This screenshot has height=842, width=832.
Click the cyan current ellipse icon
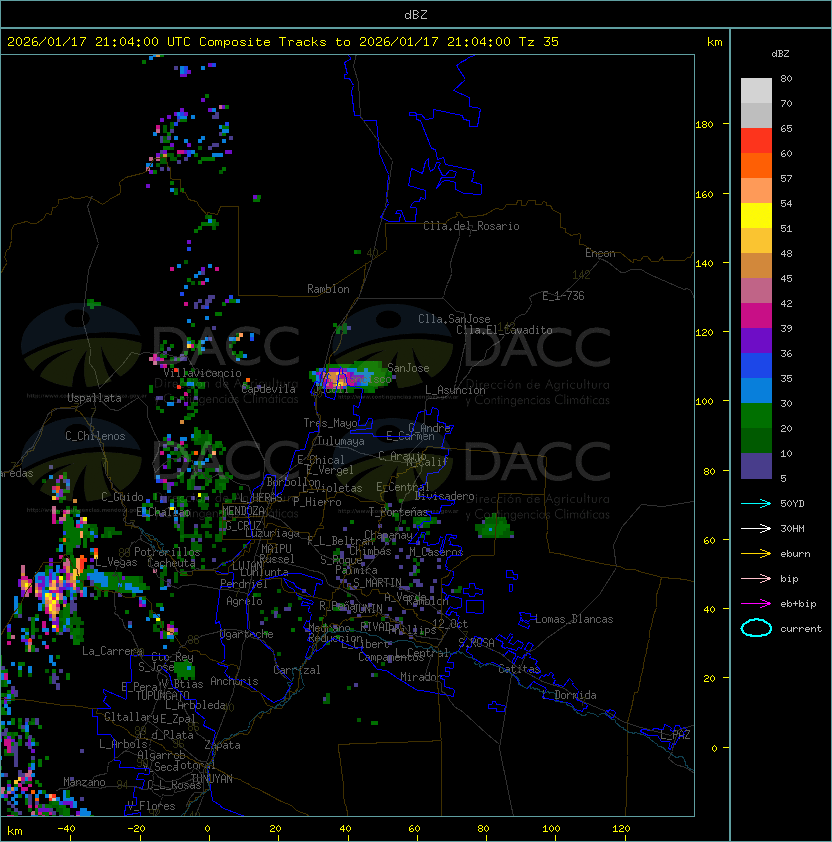click(756, 628)
